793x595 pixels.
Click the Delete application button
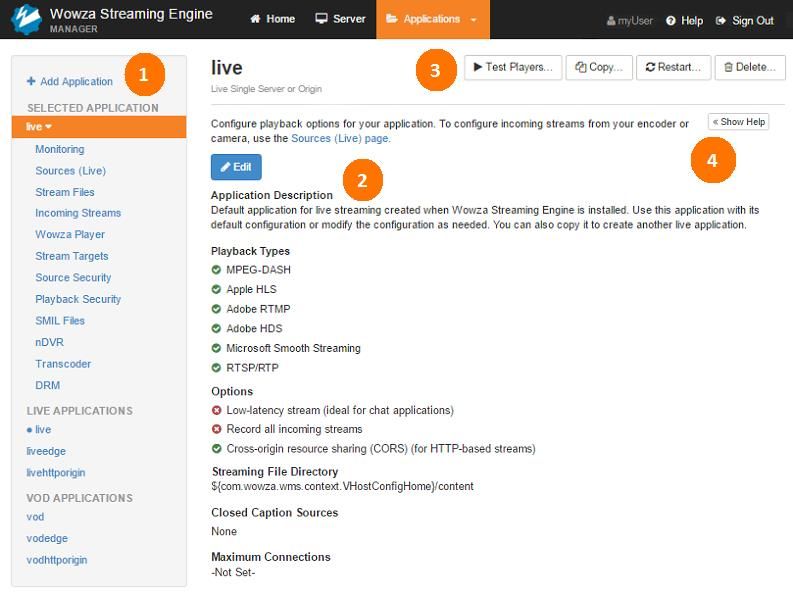pyautogui.click(x=750, y=67)
